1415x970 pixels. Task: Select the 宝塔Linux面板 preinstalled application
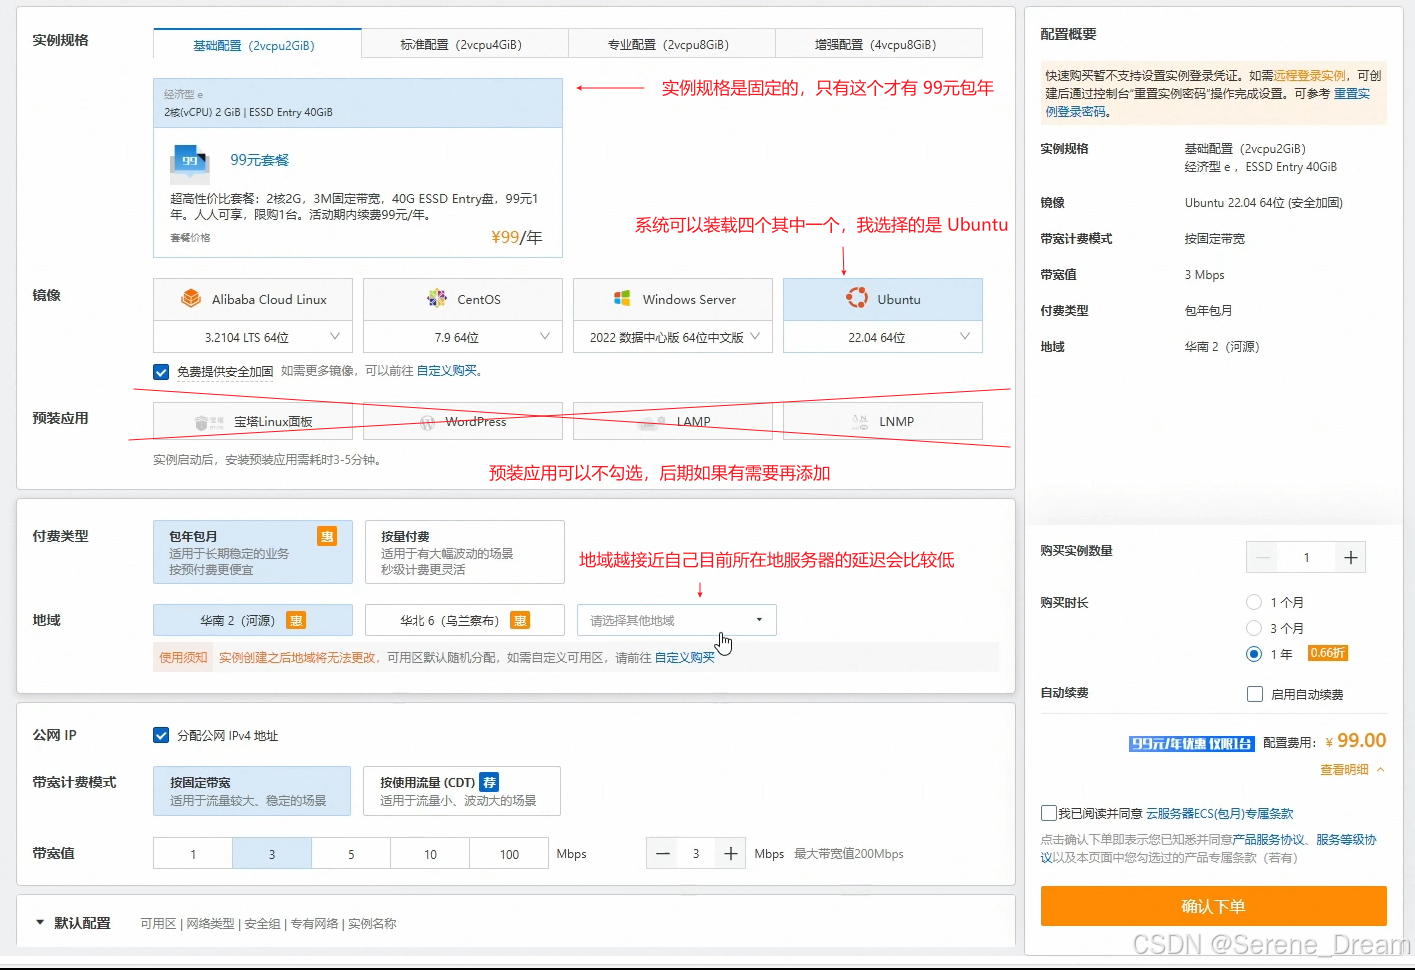[253, 421]
